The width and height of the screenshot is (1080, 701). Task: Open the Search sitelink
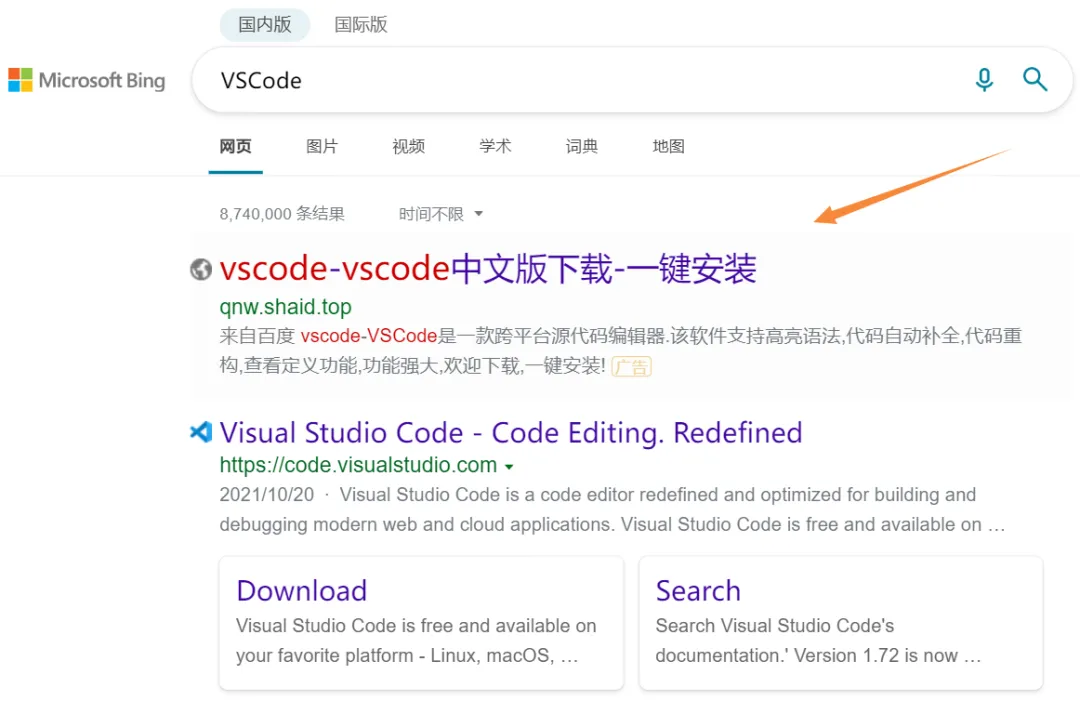(698, 591)
